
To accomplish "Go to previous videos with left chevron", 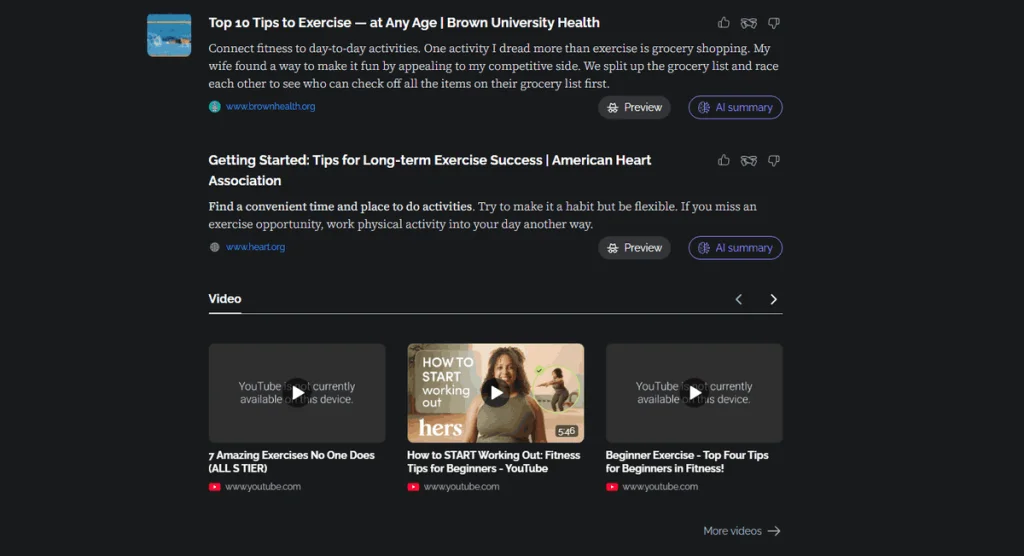I will point(739,299).
